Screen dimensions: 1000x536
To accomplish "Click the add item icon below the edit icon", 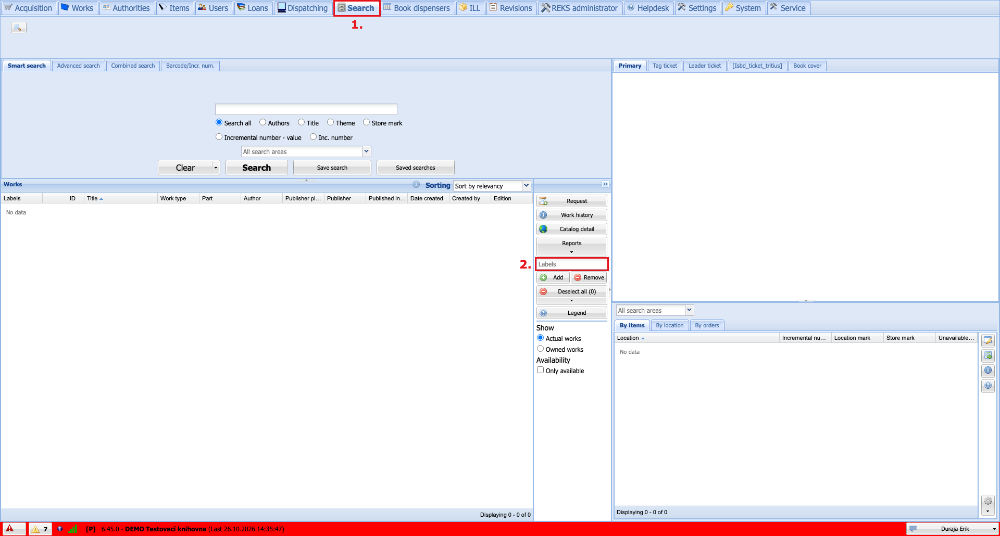I will (988, 355).
